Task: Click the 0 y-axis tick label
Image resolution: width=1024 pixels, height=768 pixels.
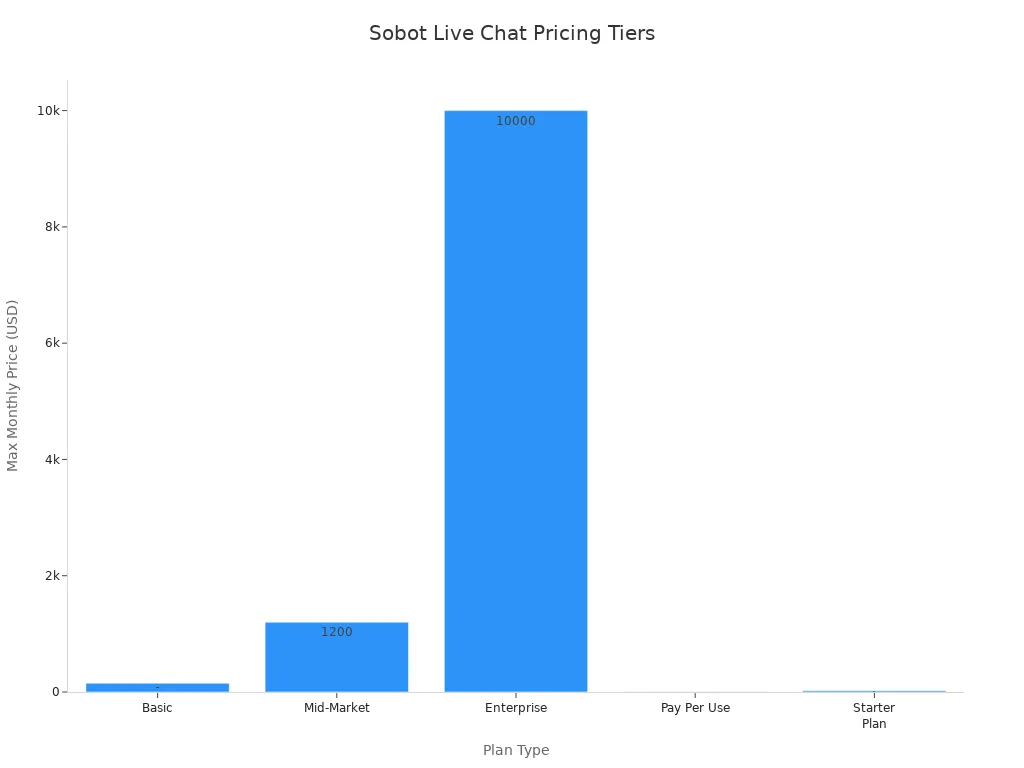Action: click(56, 692)
